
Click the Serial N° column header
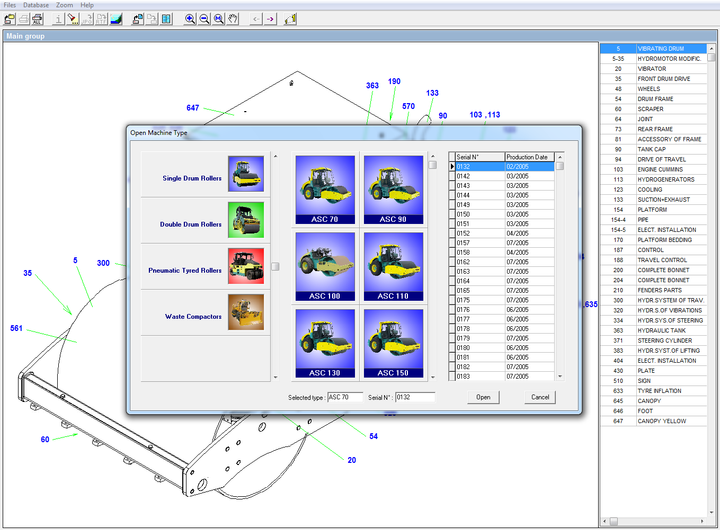point(480,157)
